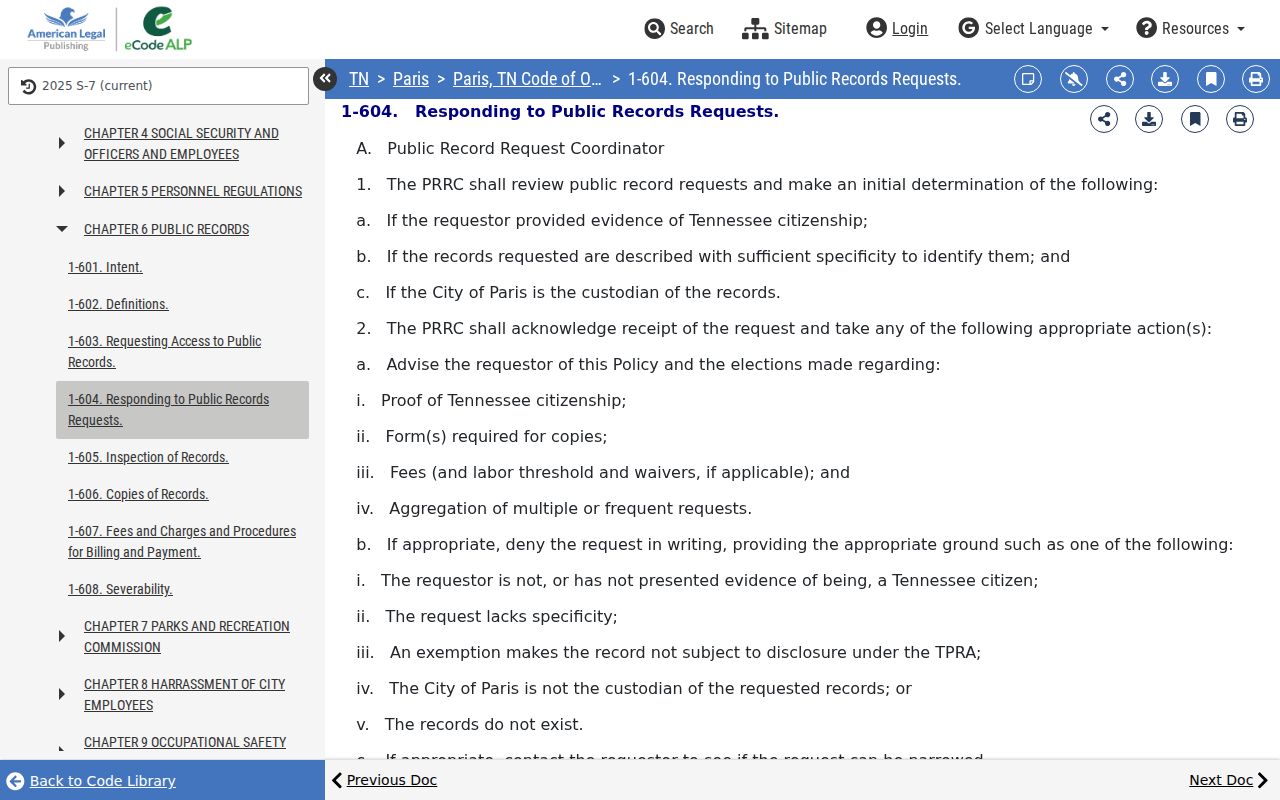Expand the Chapter 4 tree arrow
The image size is (1280, 800).
point(62,143)
